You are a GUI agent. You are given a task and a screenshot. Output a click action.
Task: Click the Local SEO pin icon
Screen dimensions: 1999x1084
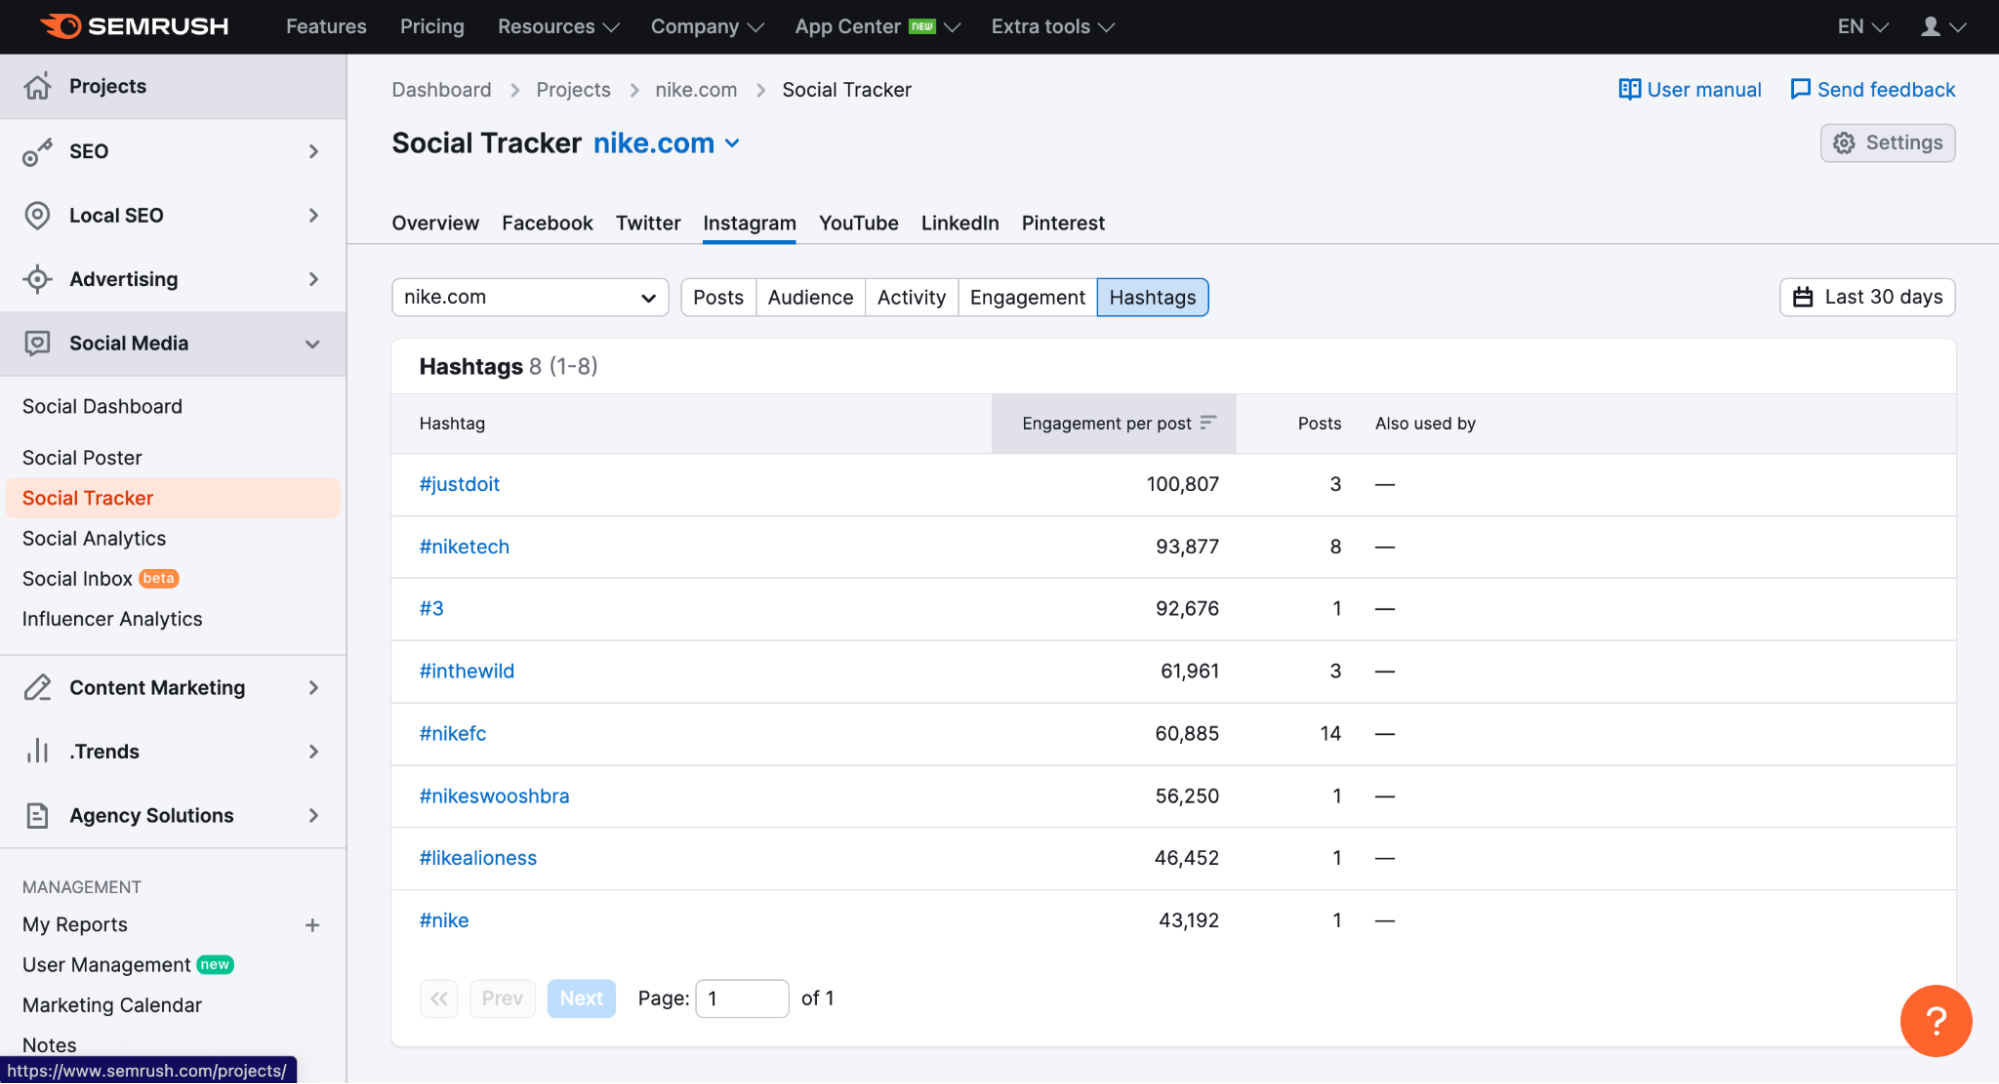(37, 215)
